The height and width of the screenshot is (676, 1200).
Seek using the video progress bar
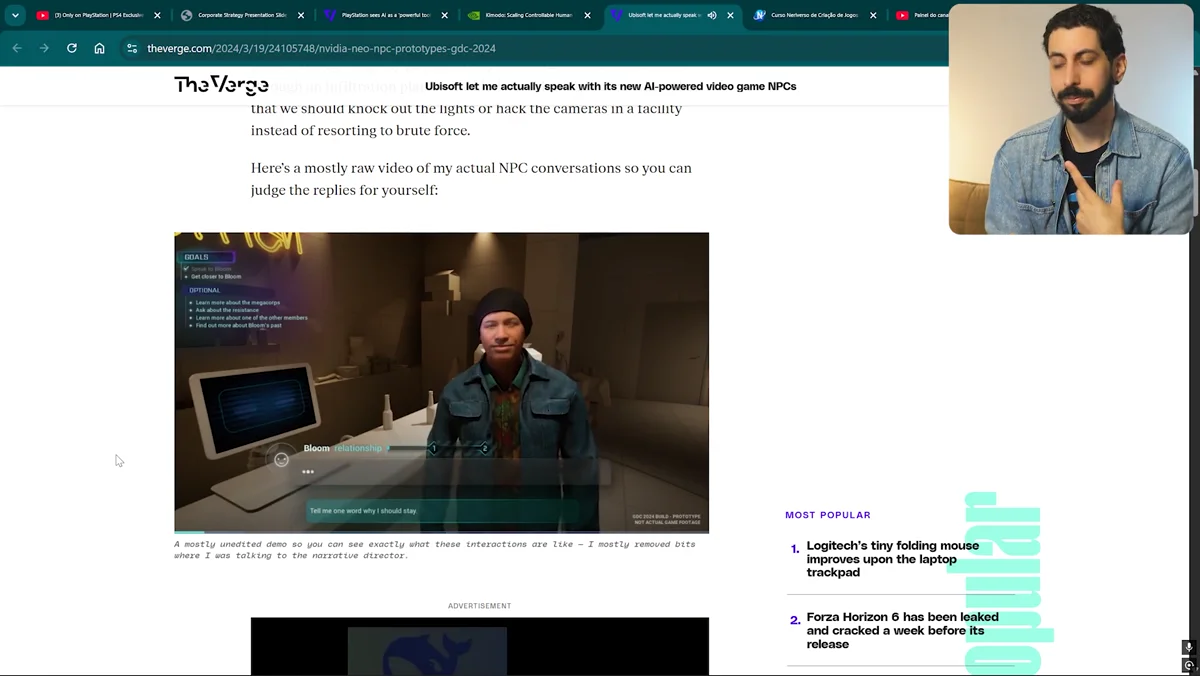point(441,531)
